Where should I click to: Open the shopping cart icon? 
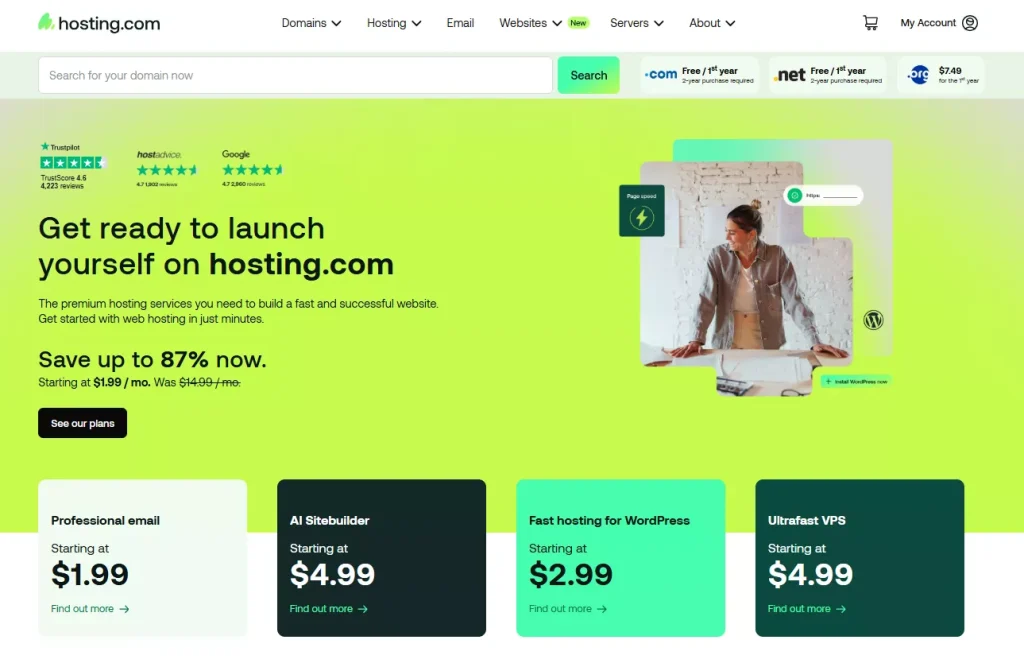[870, 23]
